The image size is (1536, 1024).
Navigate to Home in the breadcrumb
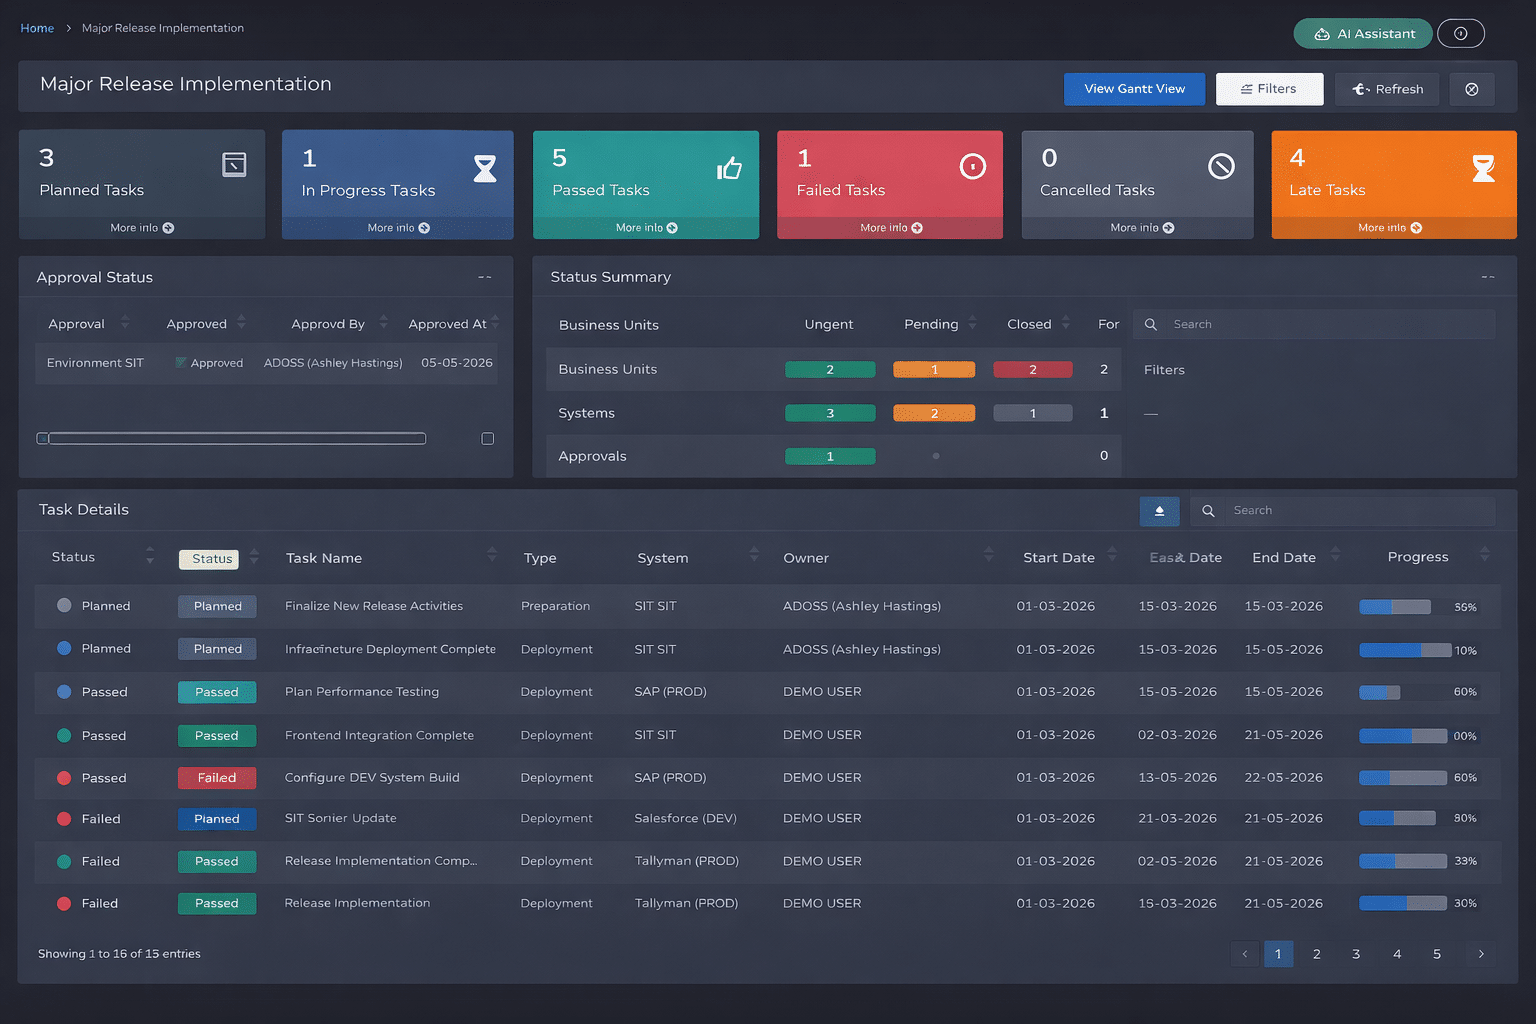[x=37, y=28]
